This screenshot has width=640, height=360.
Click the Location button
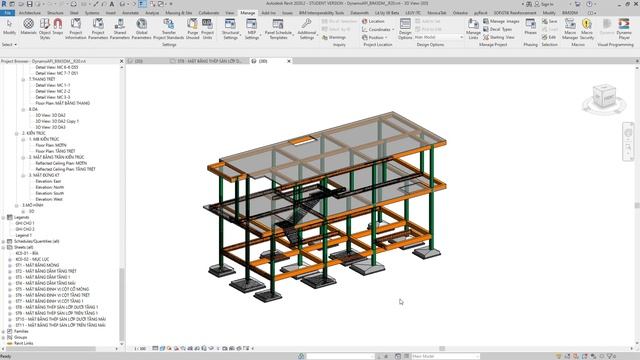(x=373, y=21)
